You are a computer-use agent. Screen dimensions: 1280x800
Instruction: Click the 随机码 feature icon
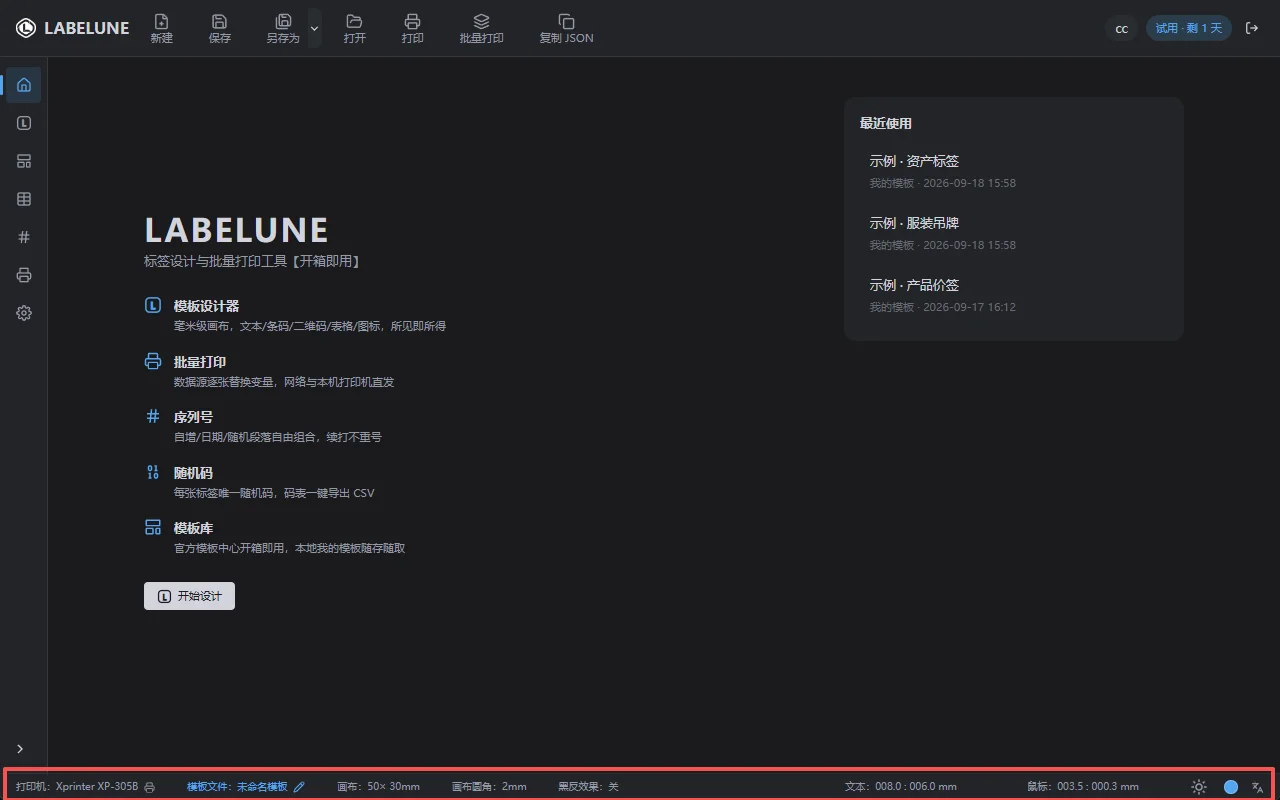pos(153,472)
